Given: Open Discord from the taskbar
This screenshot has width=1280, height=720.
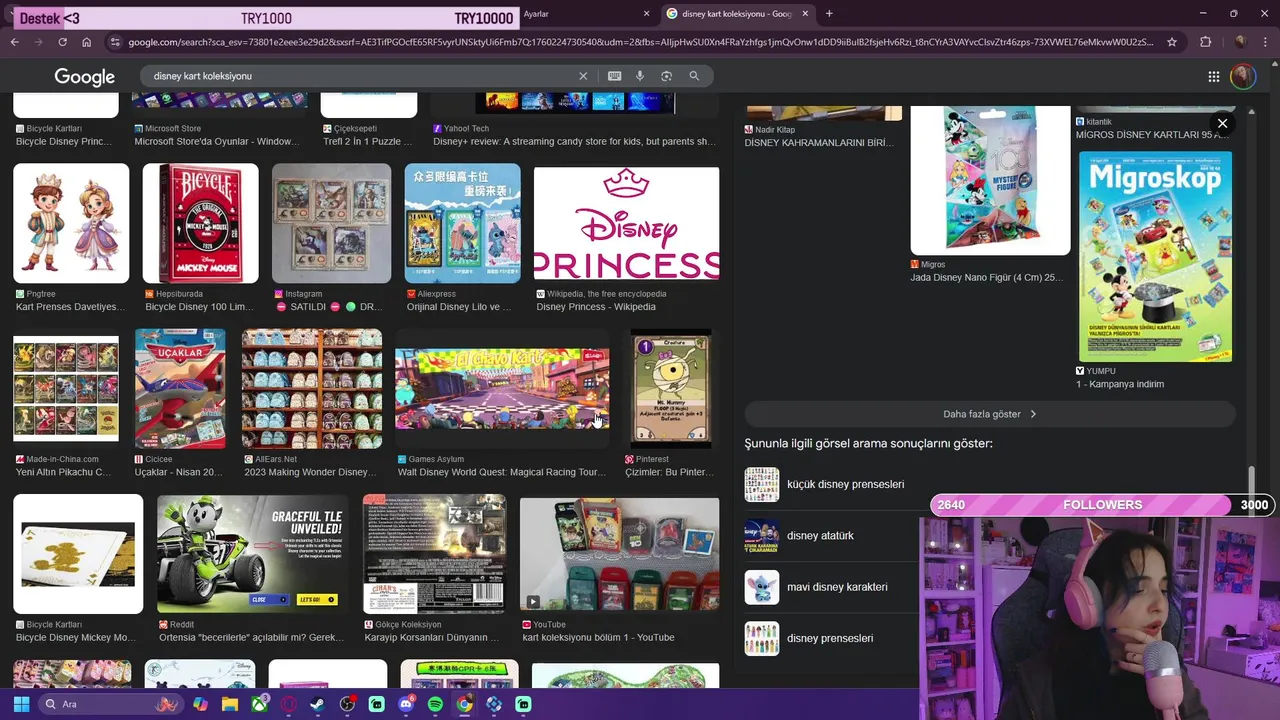Looking at the screenshot, I should [406, 704].
